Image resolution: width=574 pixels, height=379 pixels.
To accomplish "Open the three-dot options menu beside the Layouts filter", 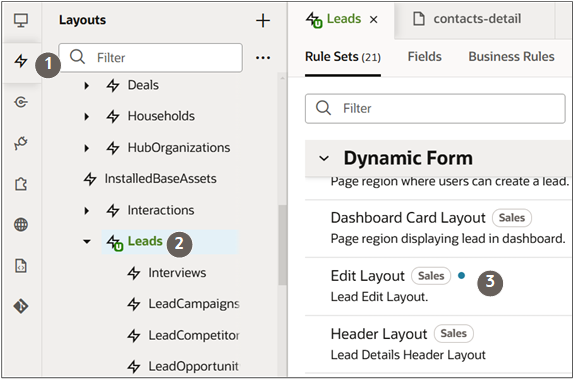I will 263,58.
